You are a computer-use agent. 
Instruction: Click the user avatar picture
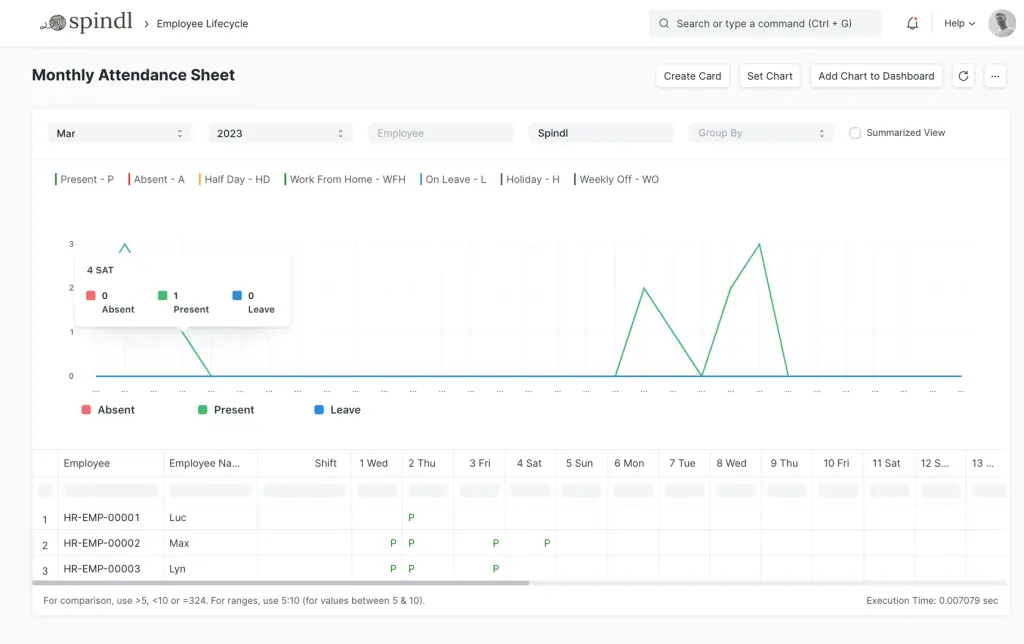point(1001,23)
